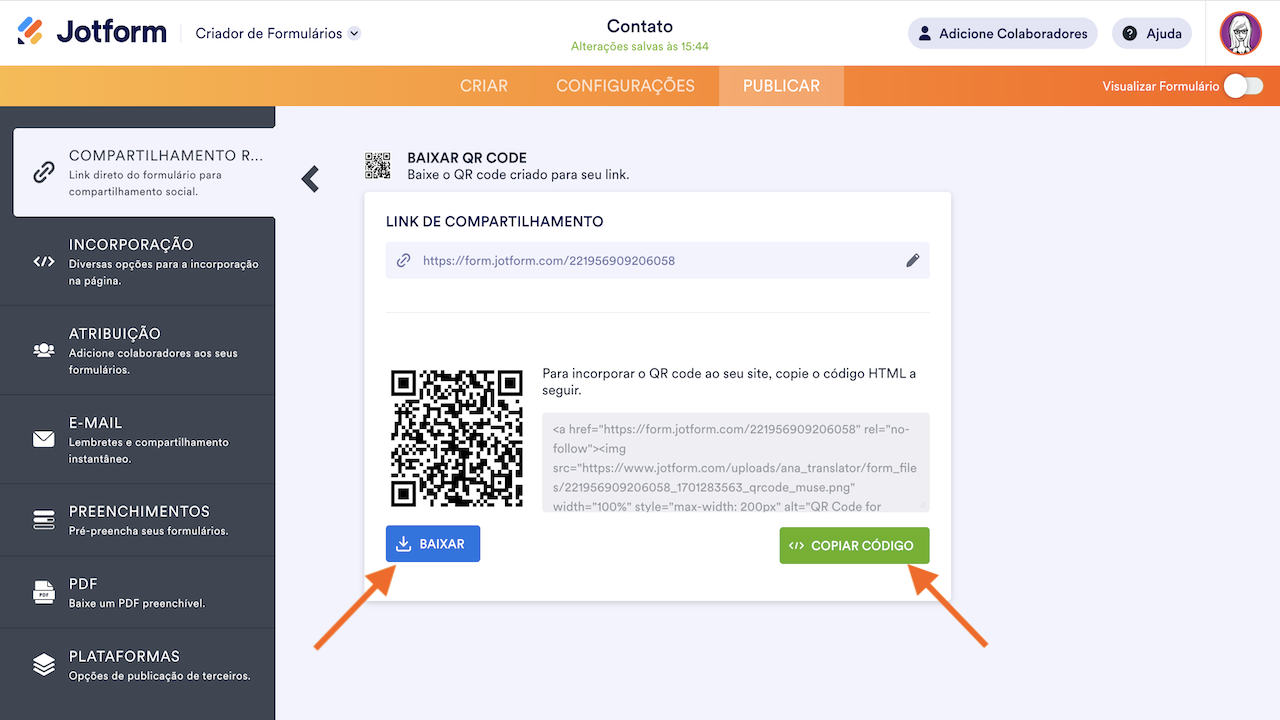Click the back chevron arrow
Image resolution: width=1280 pixels, height=720 pixels.
310,179
